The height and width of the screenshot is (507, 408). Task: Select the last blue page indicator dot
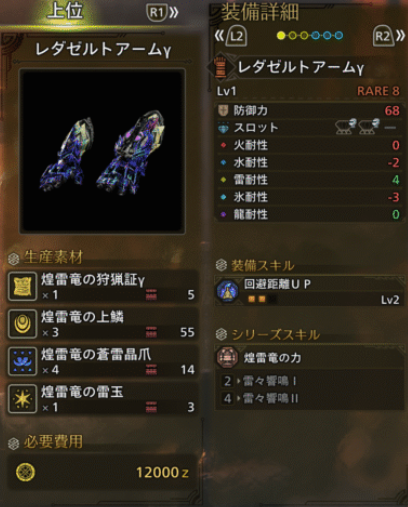pos(339,35)
